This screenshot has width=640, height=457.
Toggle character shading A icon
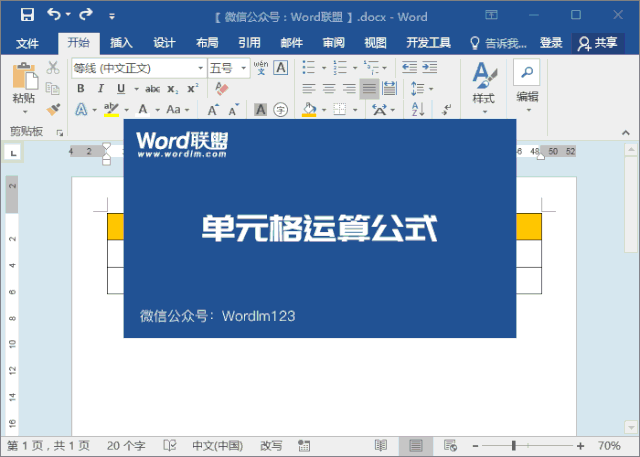[260, 109]
